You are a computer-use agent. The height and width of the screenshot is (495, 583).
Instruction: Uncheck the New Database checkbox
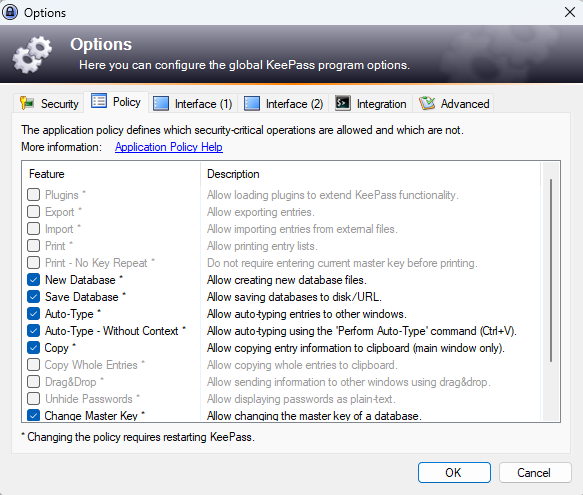point(33,280)
